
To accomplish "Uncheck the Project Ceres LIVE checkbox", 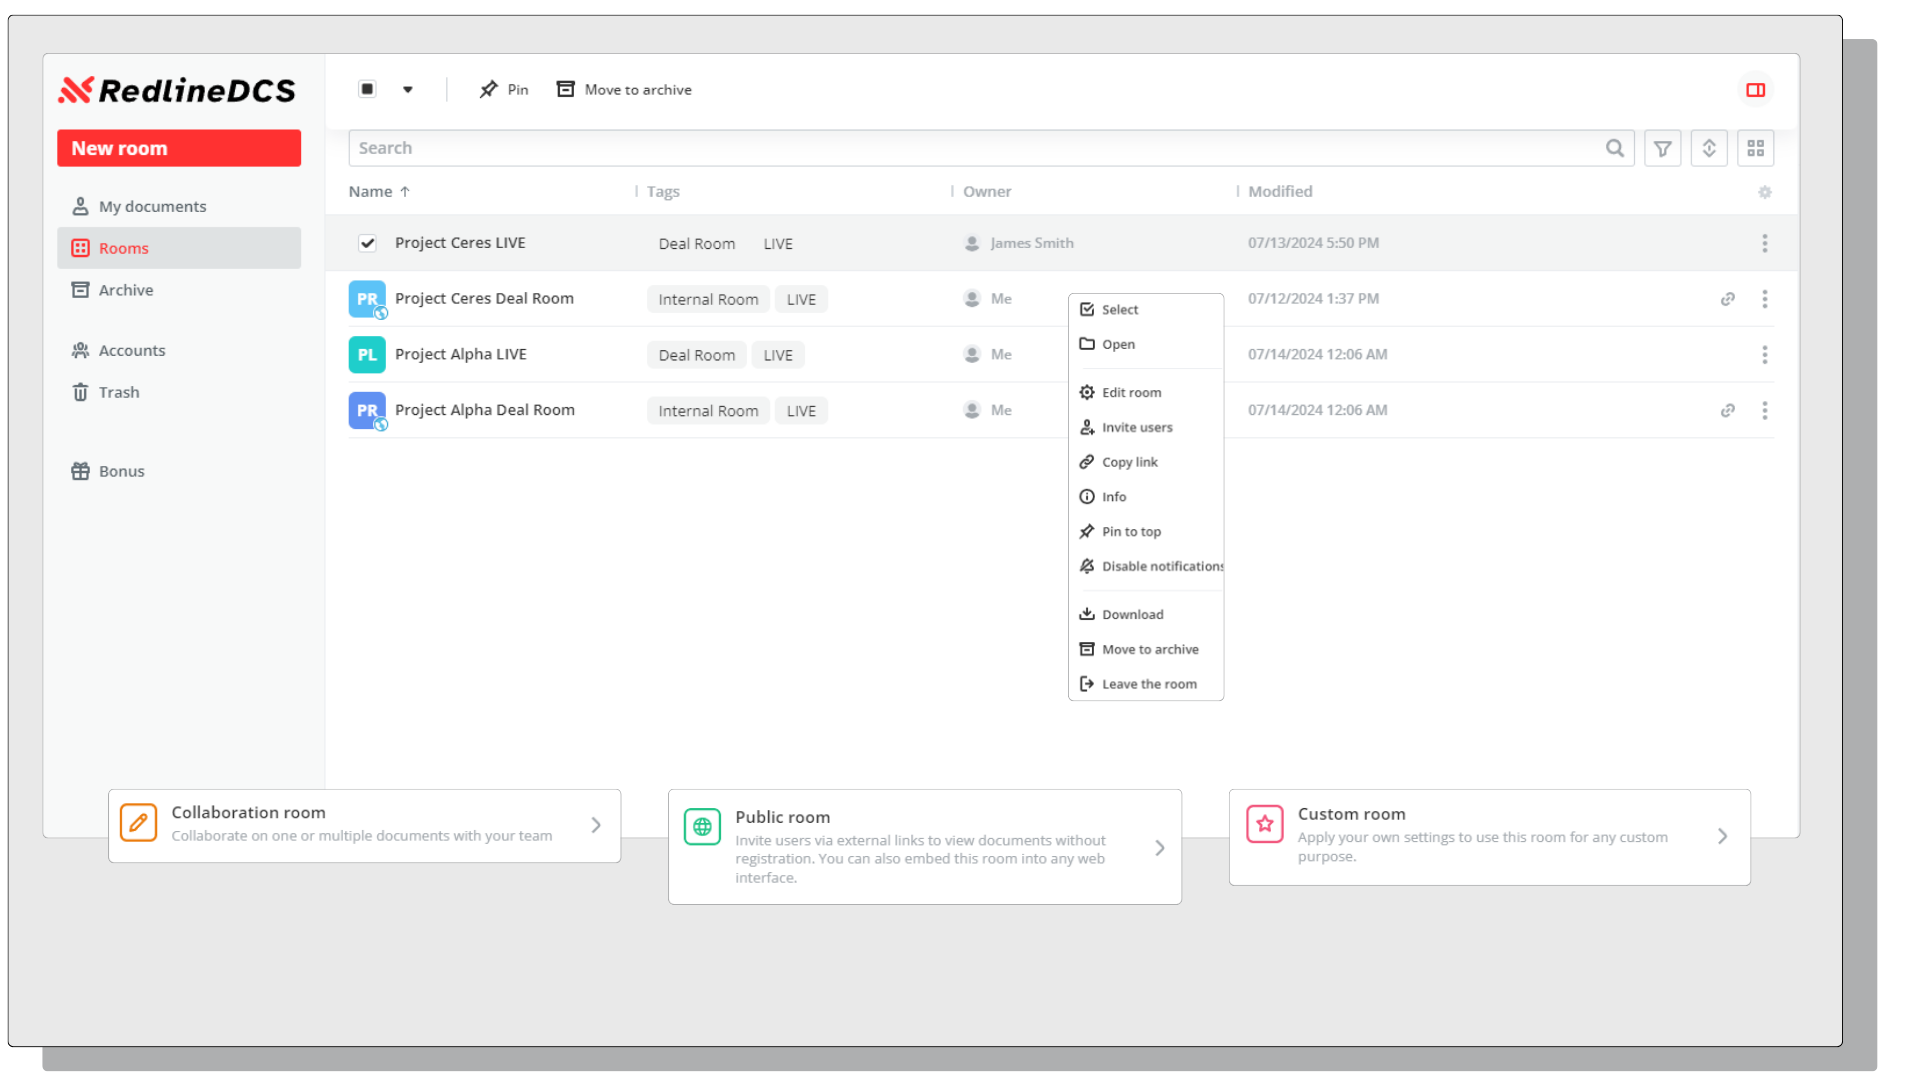I will click(x=367, y=243).
